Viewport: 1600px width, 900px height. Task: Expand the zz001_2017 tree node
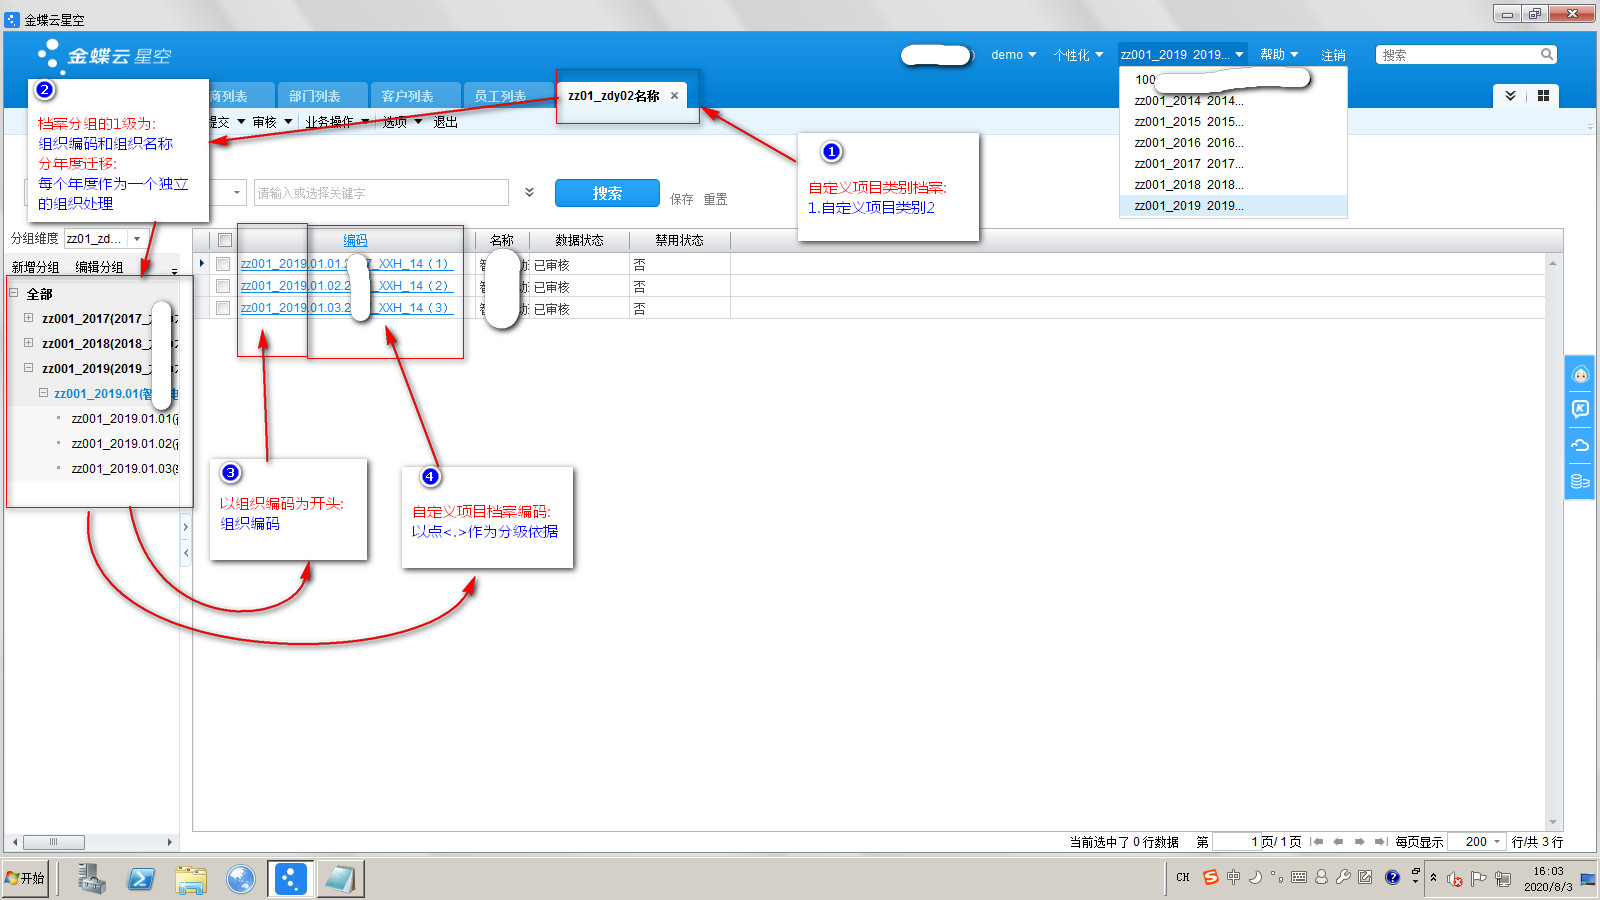click(x=29, y=318)
